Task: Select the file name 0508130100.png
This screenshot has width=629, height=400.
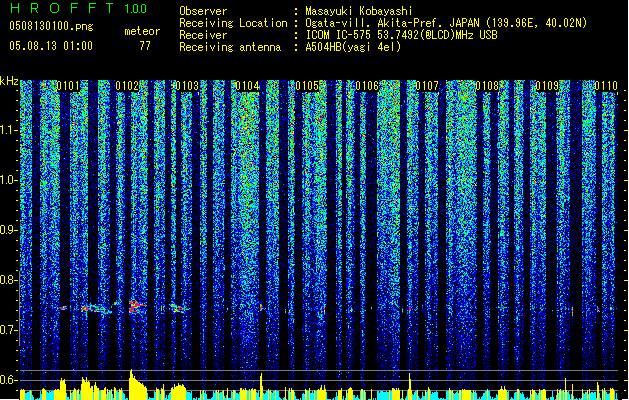Action: 51,27
